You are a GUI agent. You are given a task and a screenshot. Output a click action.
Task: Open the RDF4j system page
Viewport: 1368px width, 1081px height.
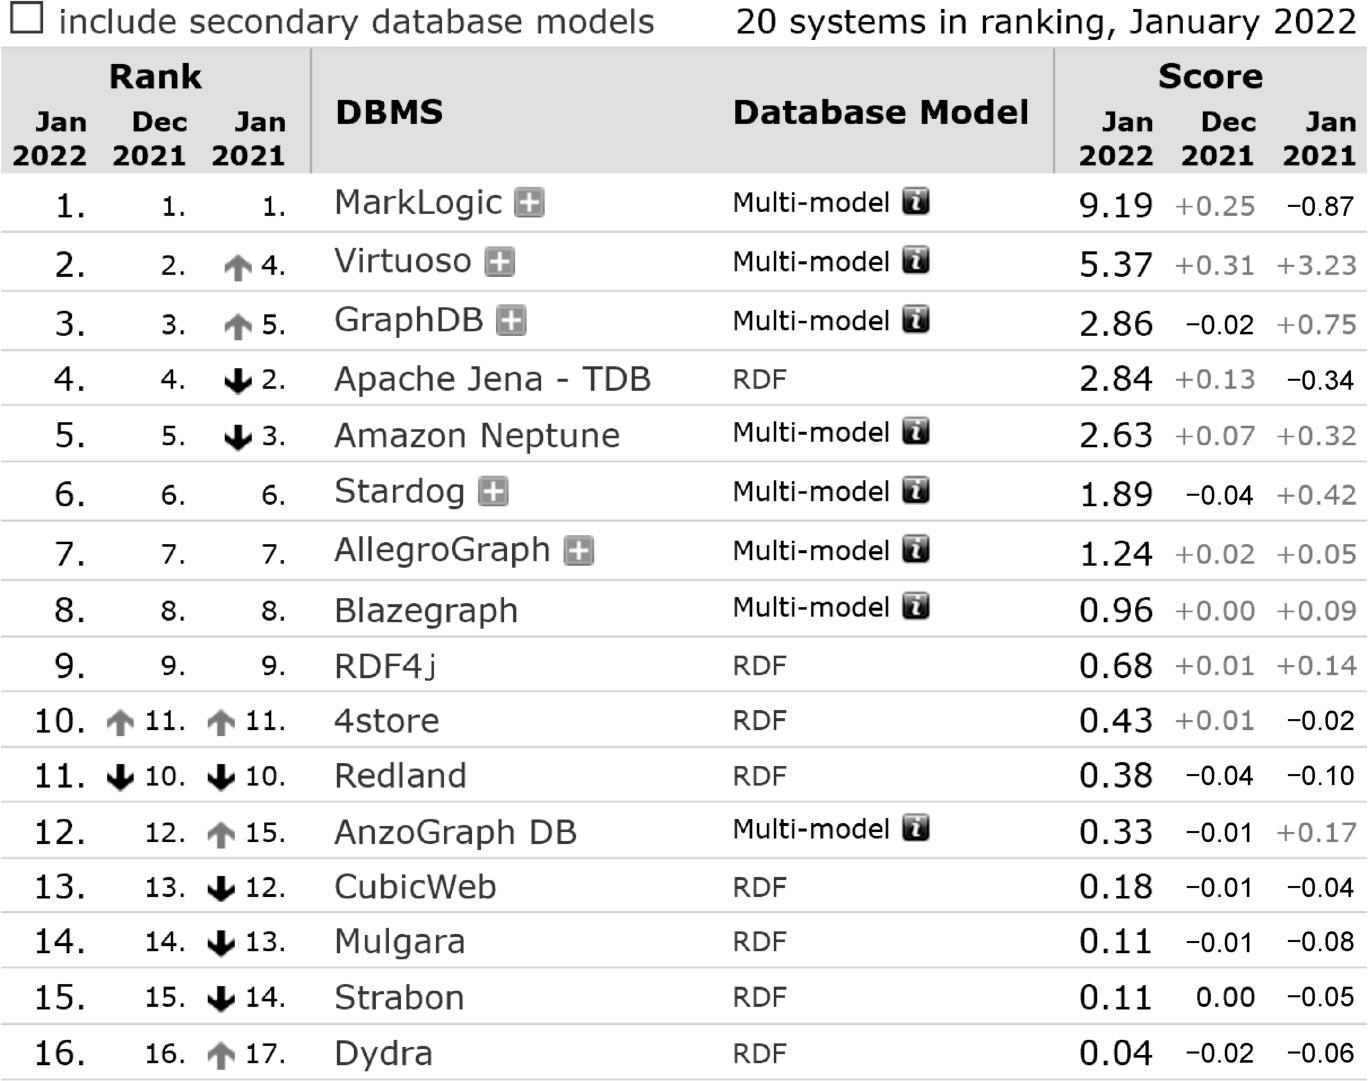pyautogui.click(x=385, y=666)
